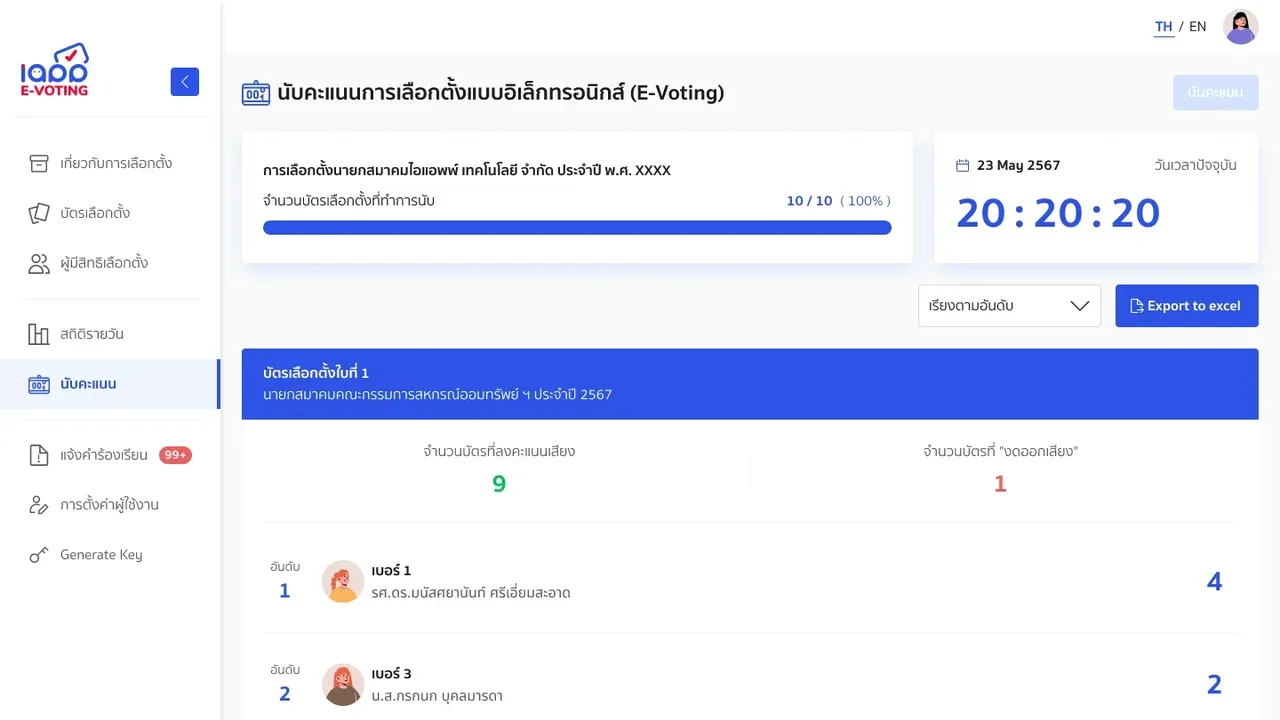
Task: Click the score 4 for เบอร์ 1
Action: coord(1214,582)
